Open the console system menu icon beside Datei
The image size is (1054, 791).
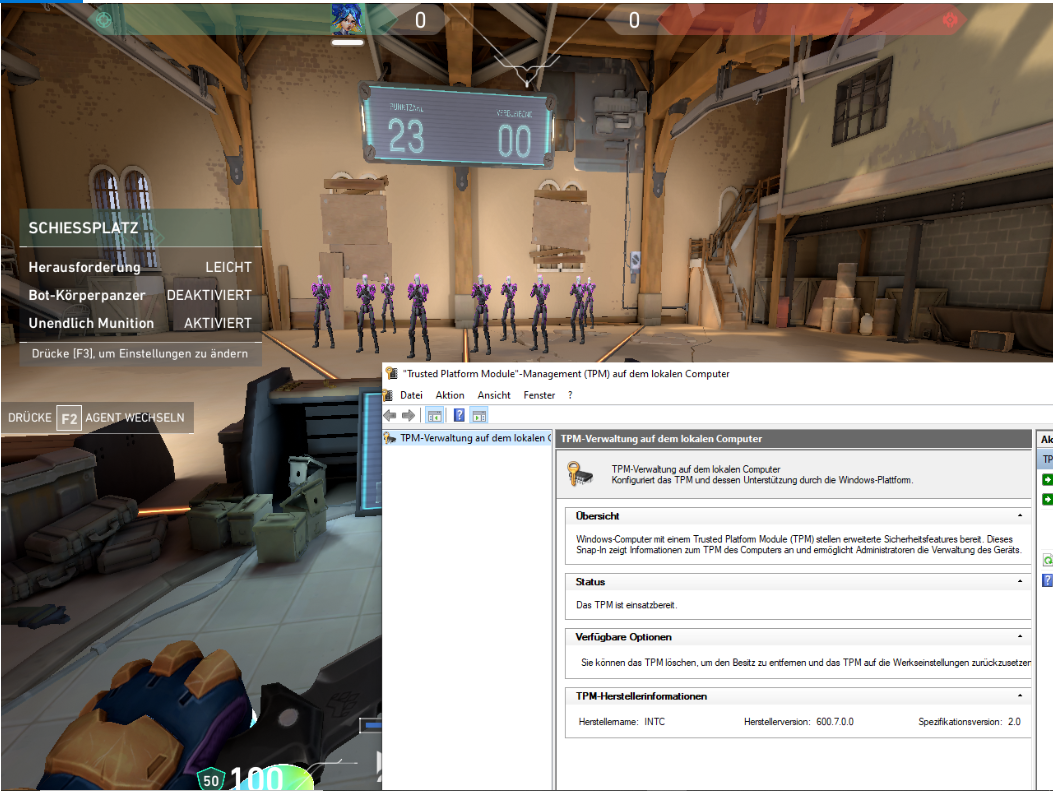[x=387, y=395]
